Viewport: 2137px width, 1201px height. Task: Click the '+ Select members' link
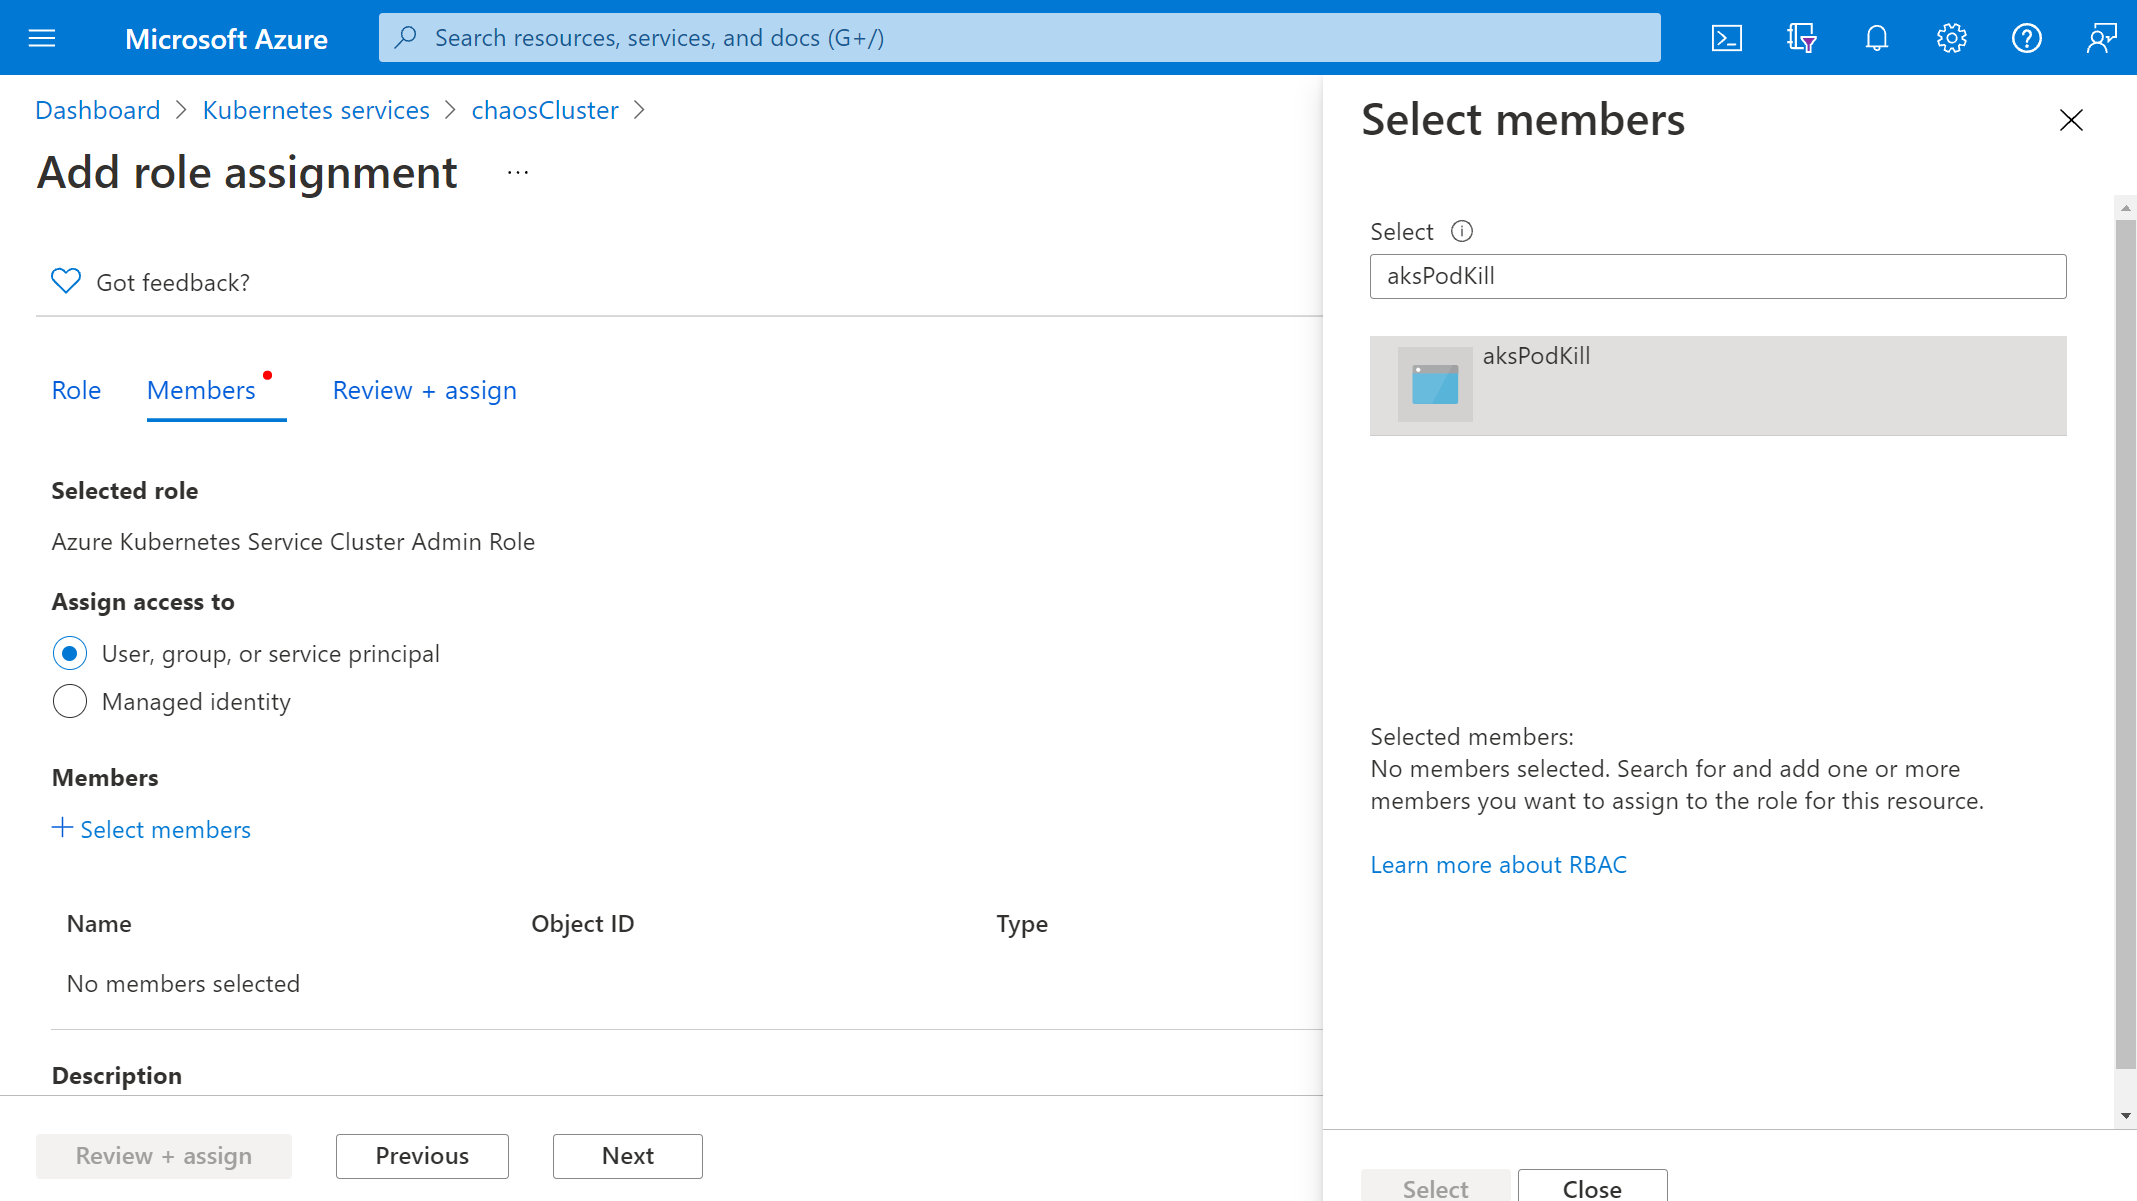pyautogui.click(x=151, y=830)
